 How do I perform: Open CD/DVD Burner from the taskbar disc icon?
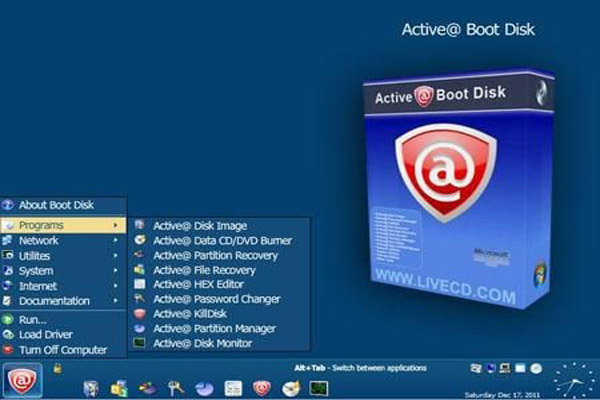point(291,388)
